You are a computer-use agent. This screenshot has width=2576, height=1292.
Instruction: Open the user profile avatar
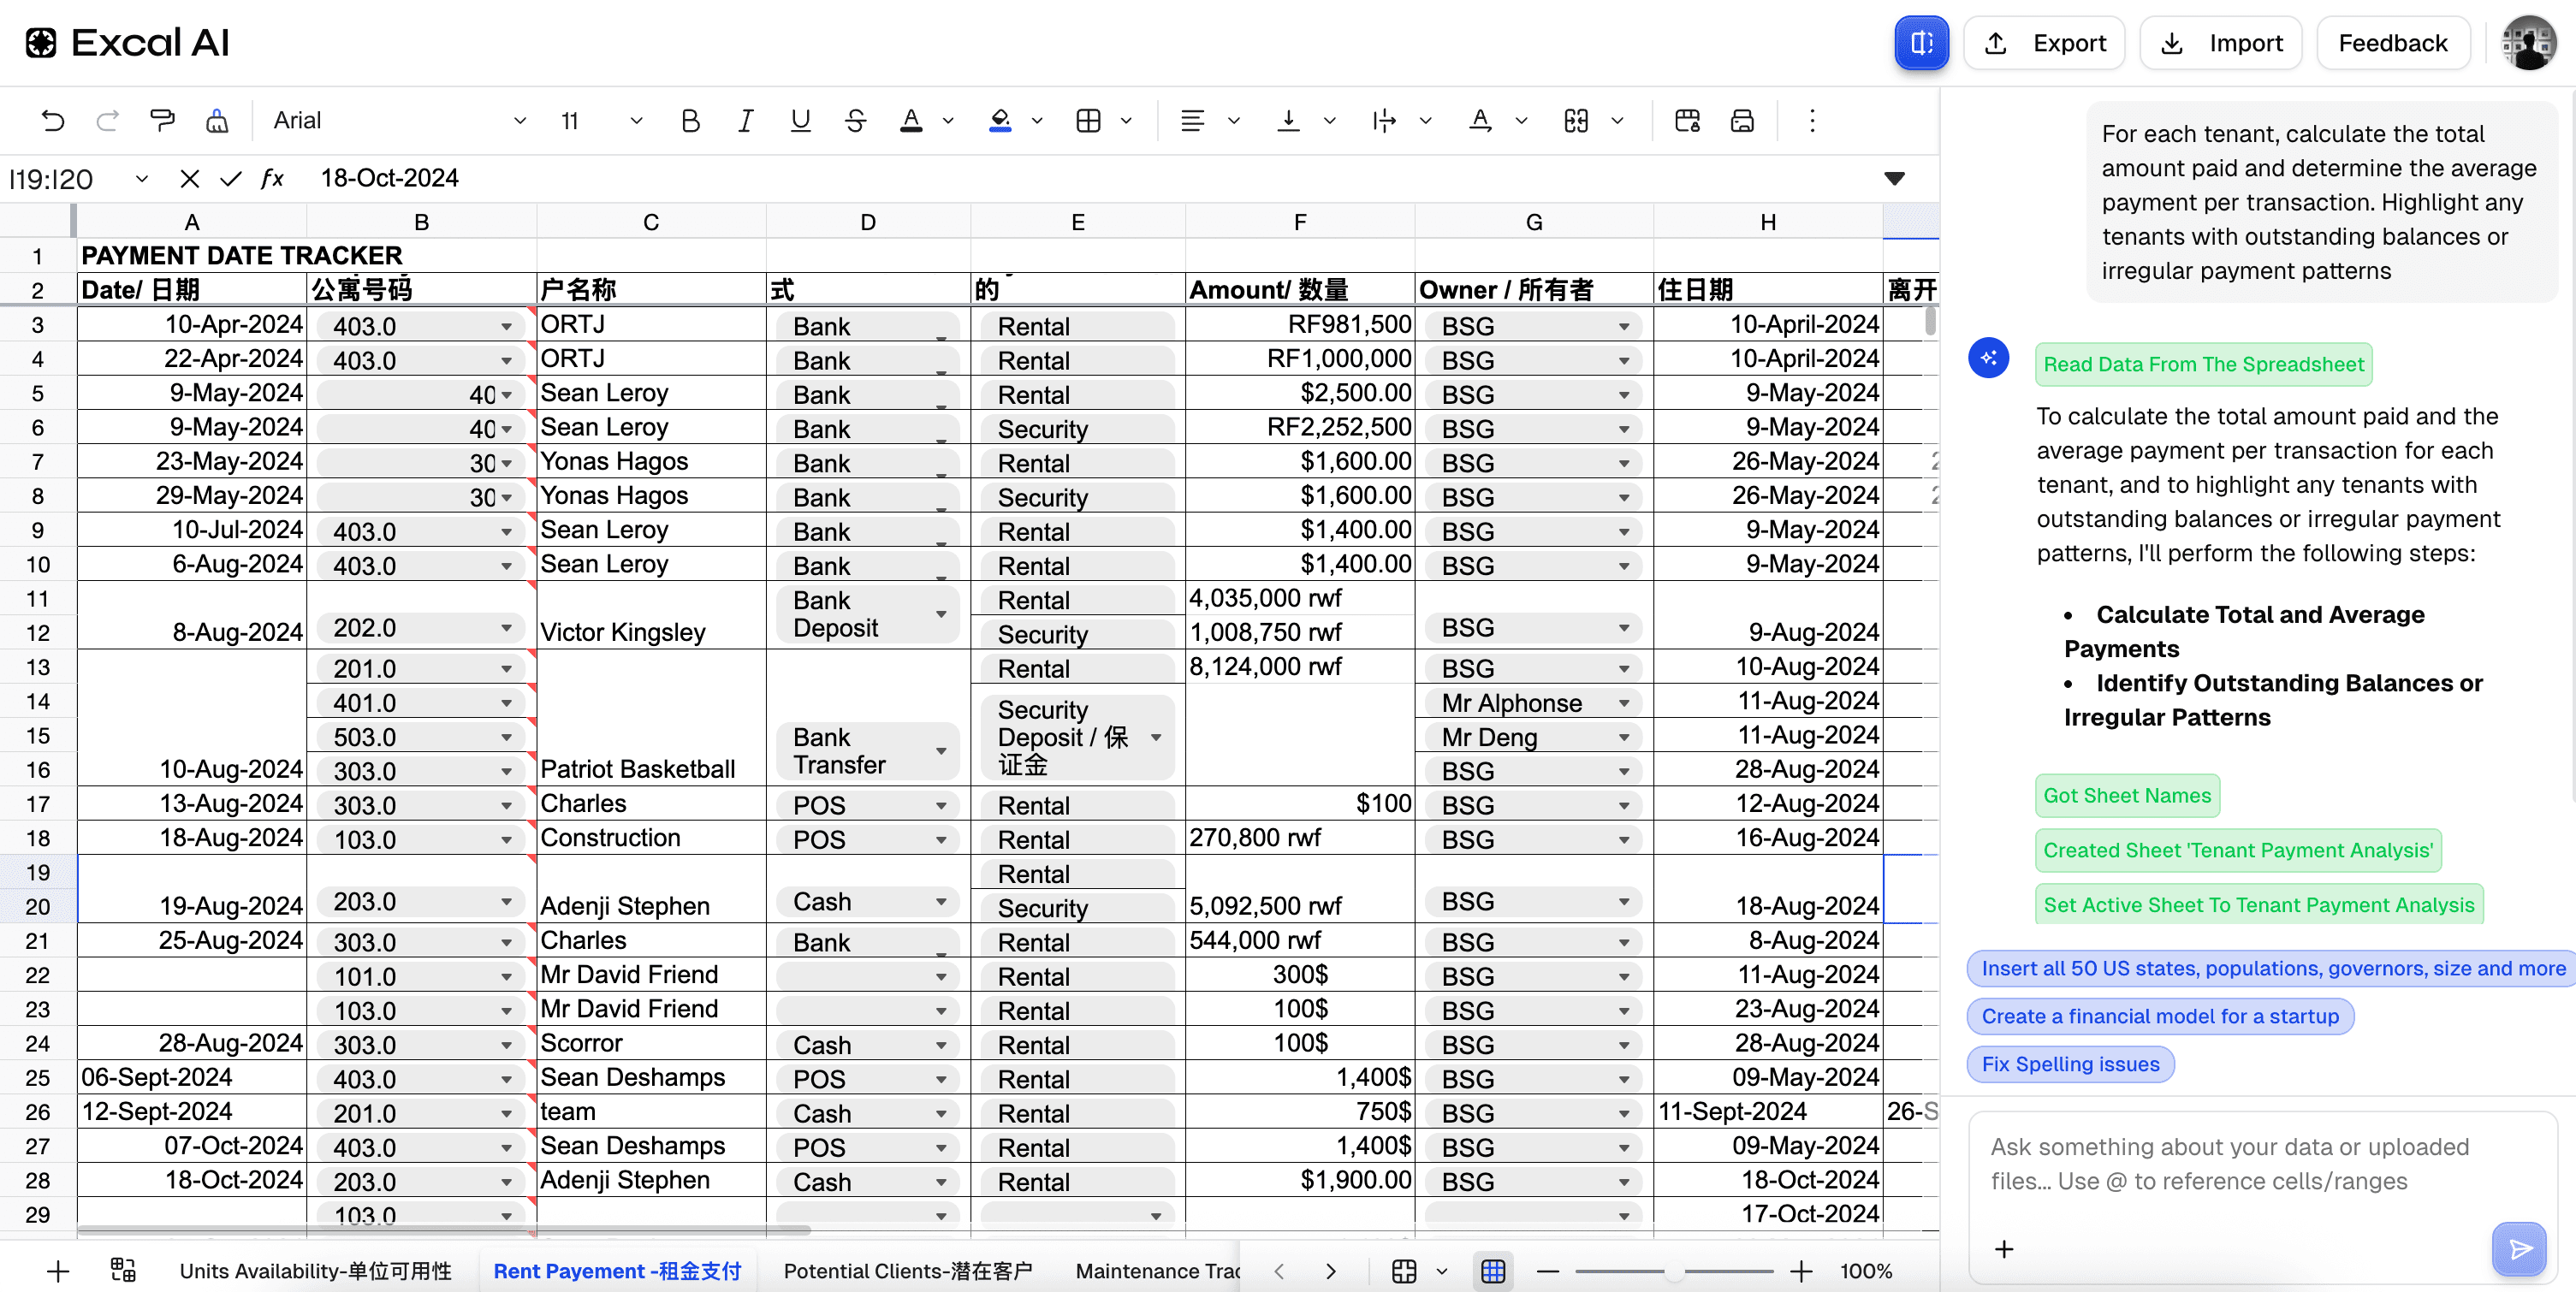pos(2527,43)
